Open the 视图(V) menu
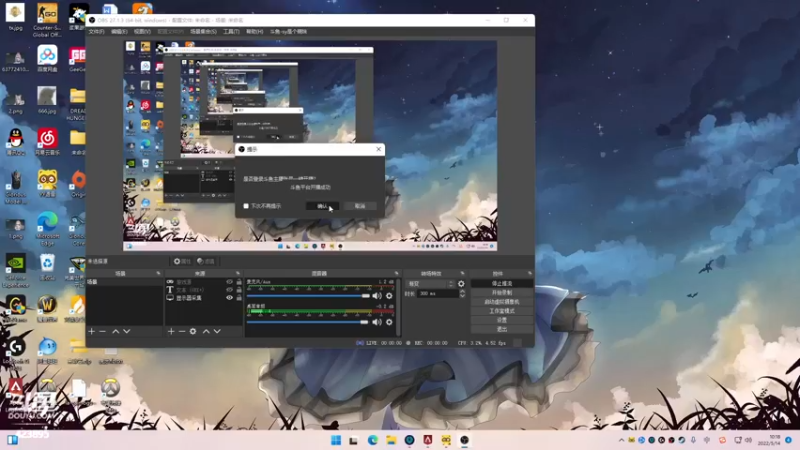Viewport: 800px width, 450px height. pyautogui.click(x=142, y=32)
